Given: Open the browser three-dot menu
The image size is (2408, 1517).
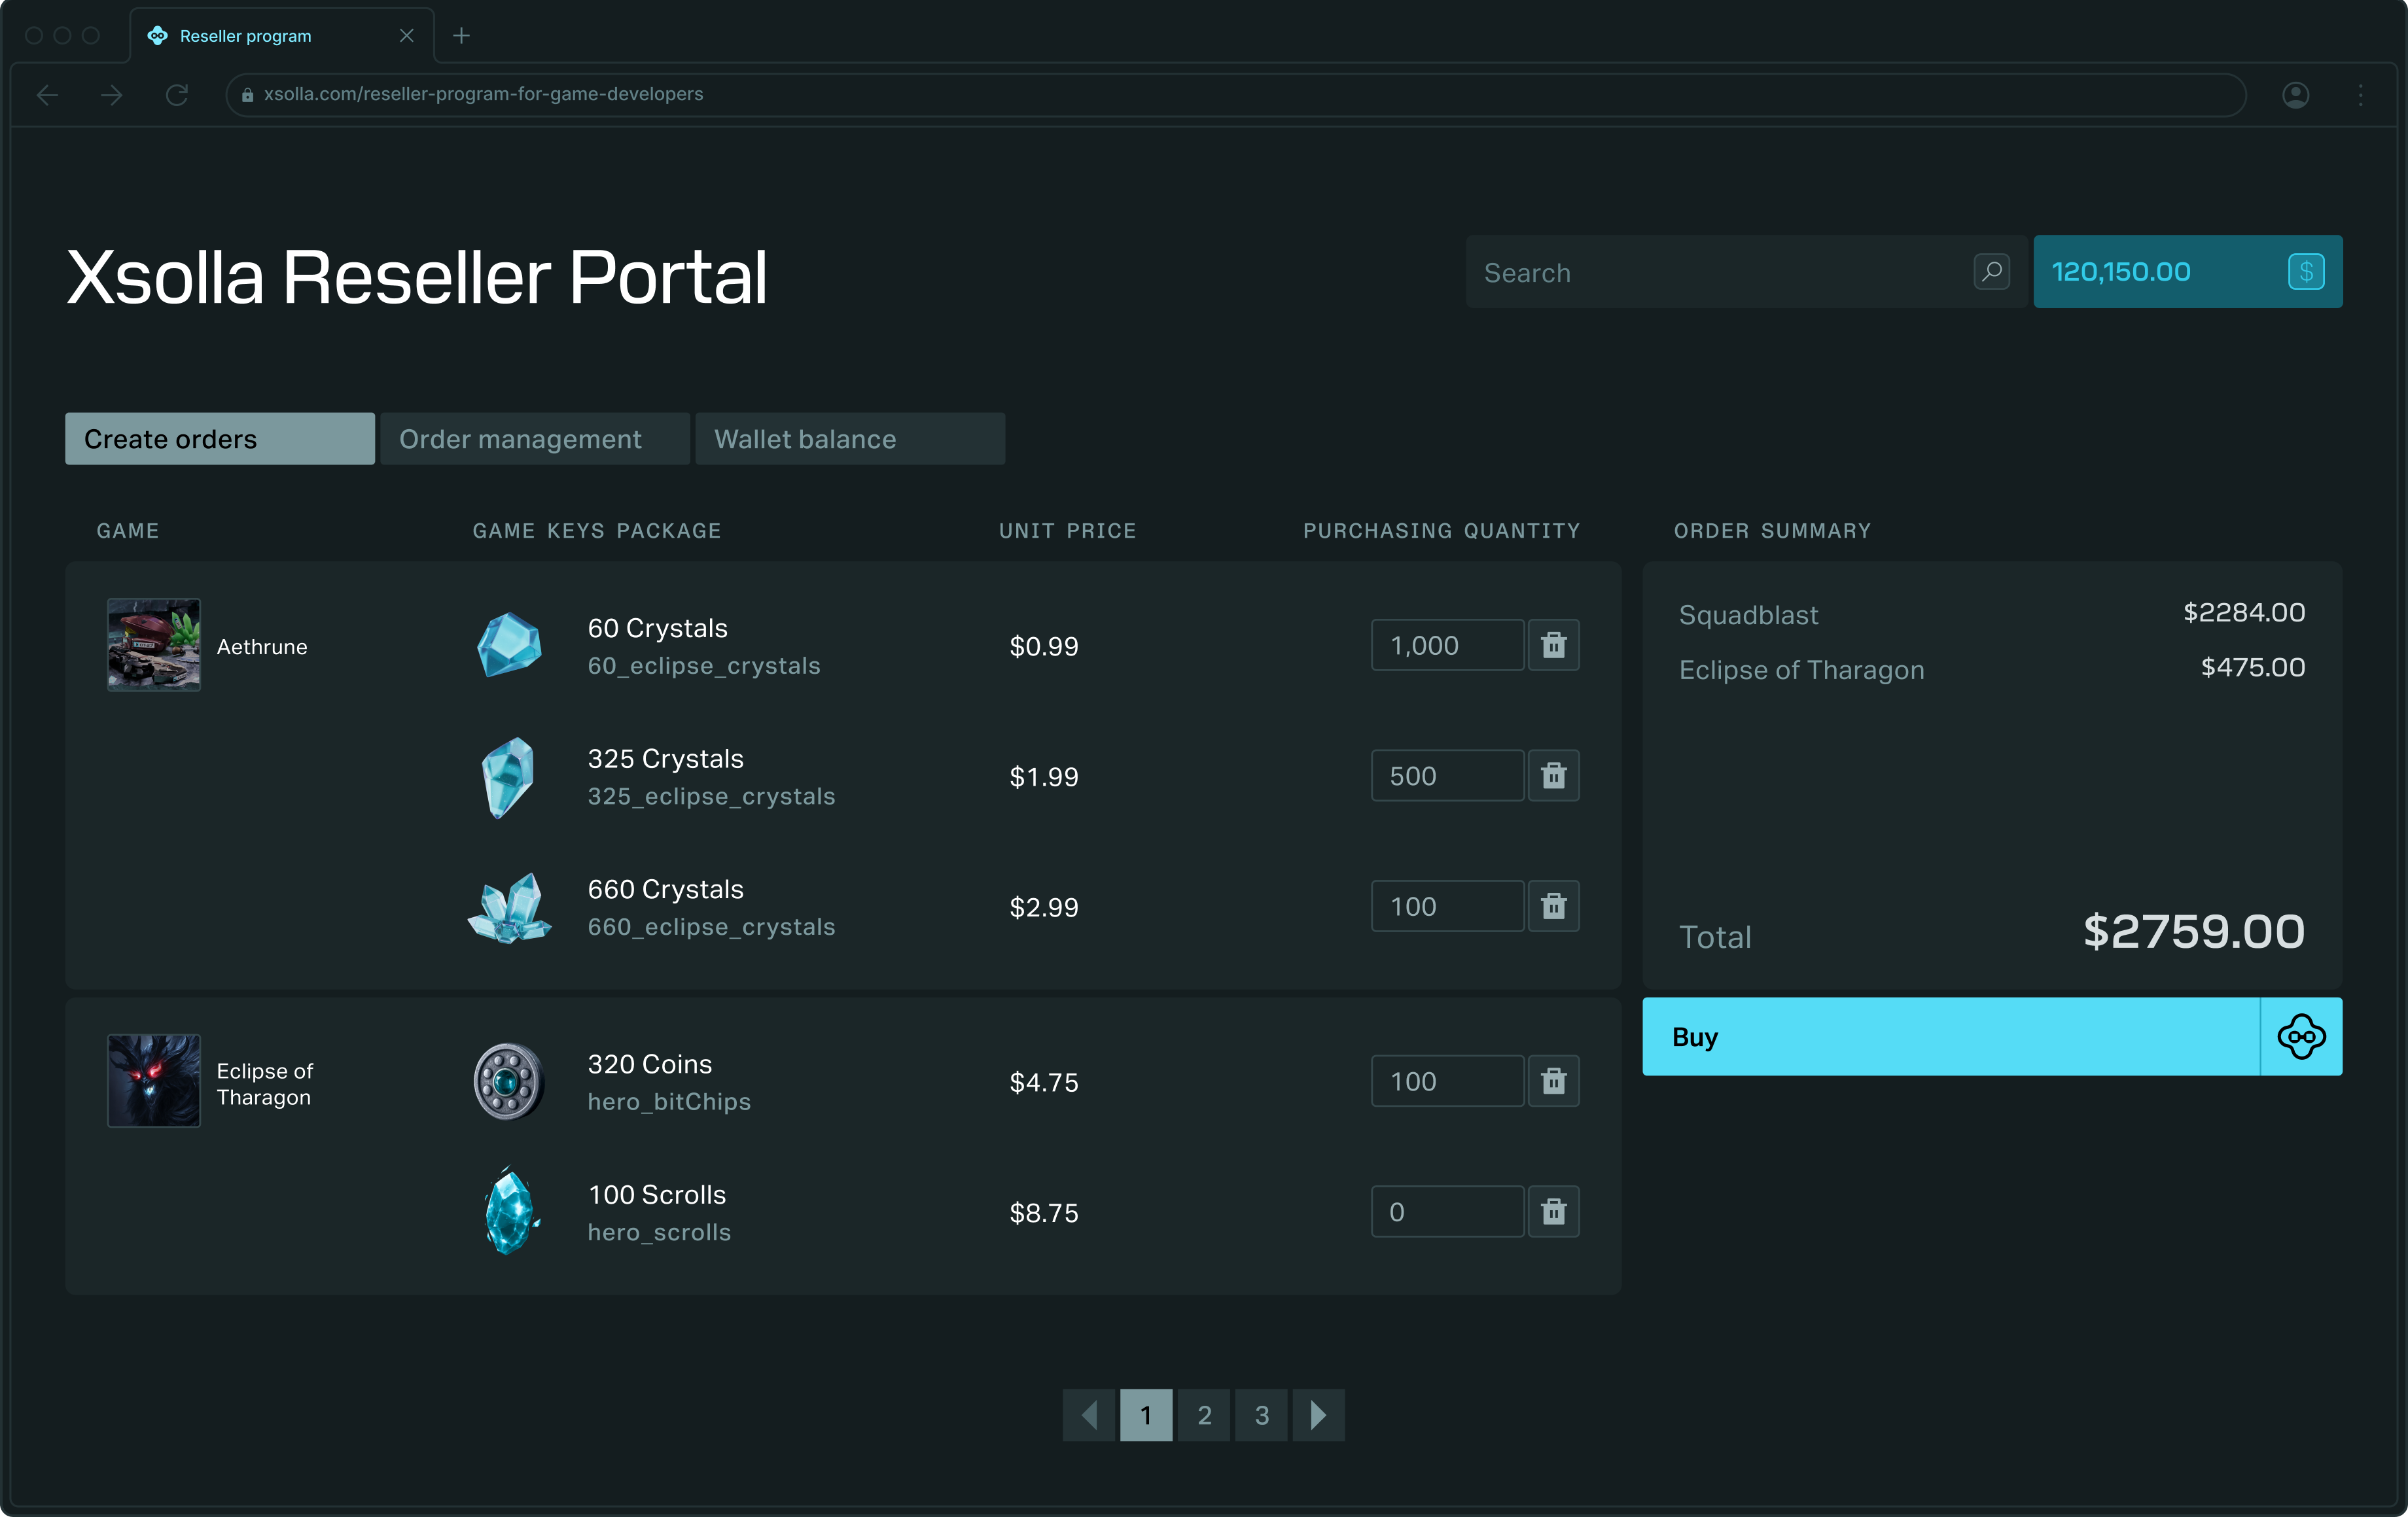Looking at the screenshot, I should point(2360,95).
